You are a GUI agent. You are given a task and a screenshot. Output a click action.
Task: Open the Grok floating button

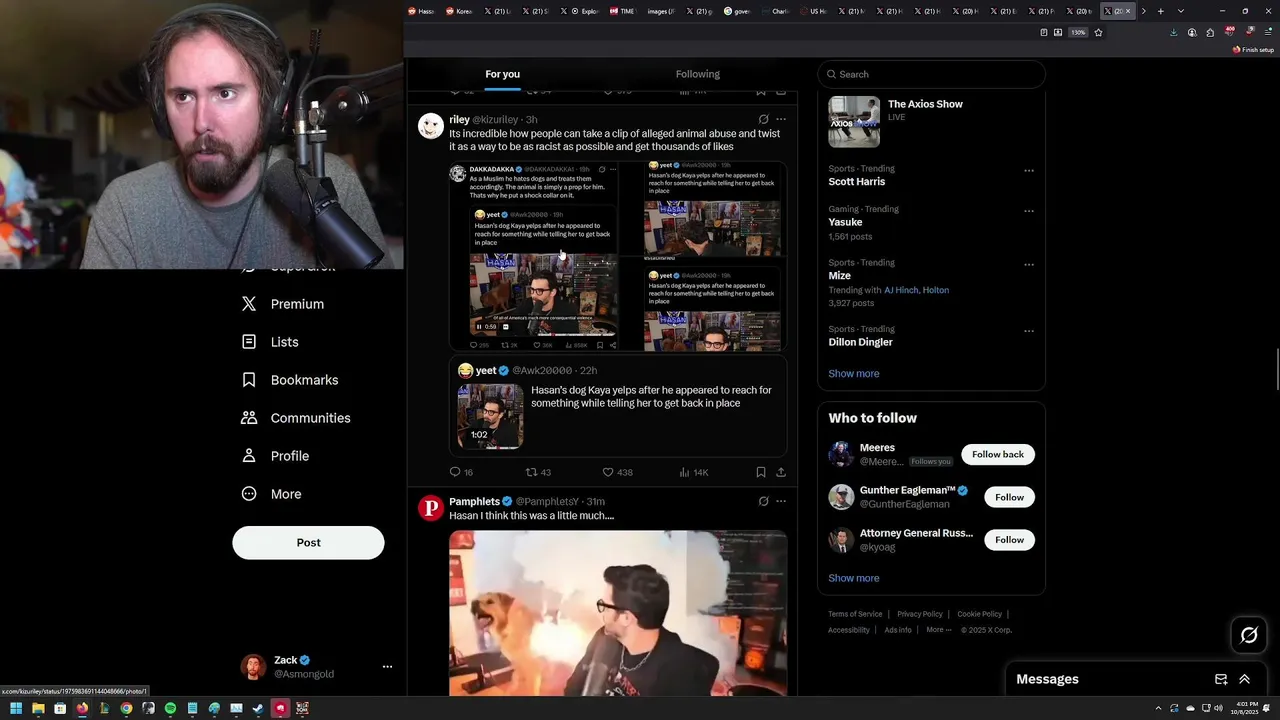tap(1249, 635)
